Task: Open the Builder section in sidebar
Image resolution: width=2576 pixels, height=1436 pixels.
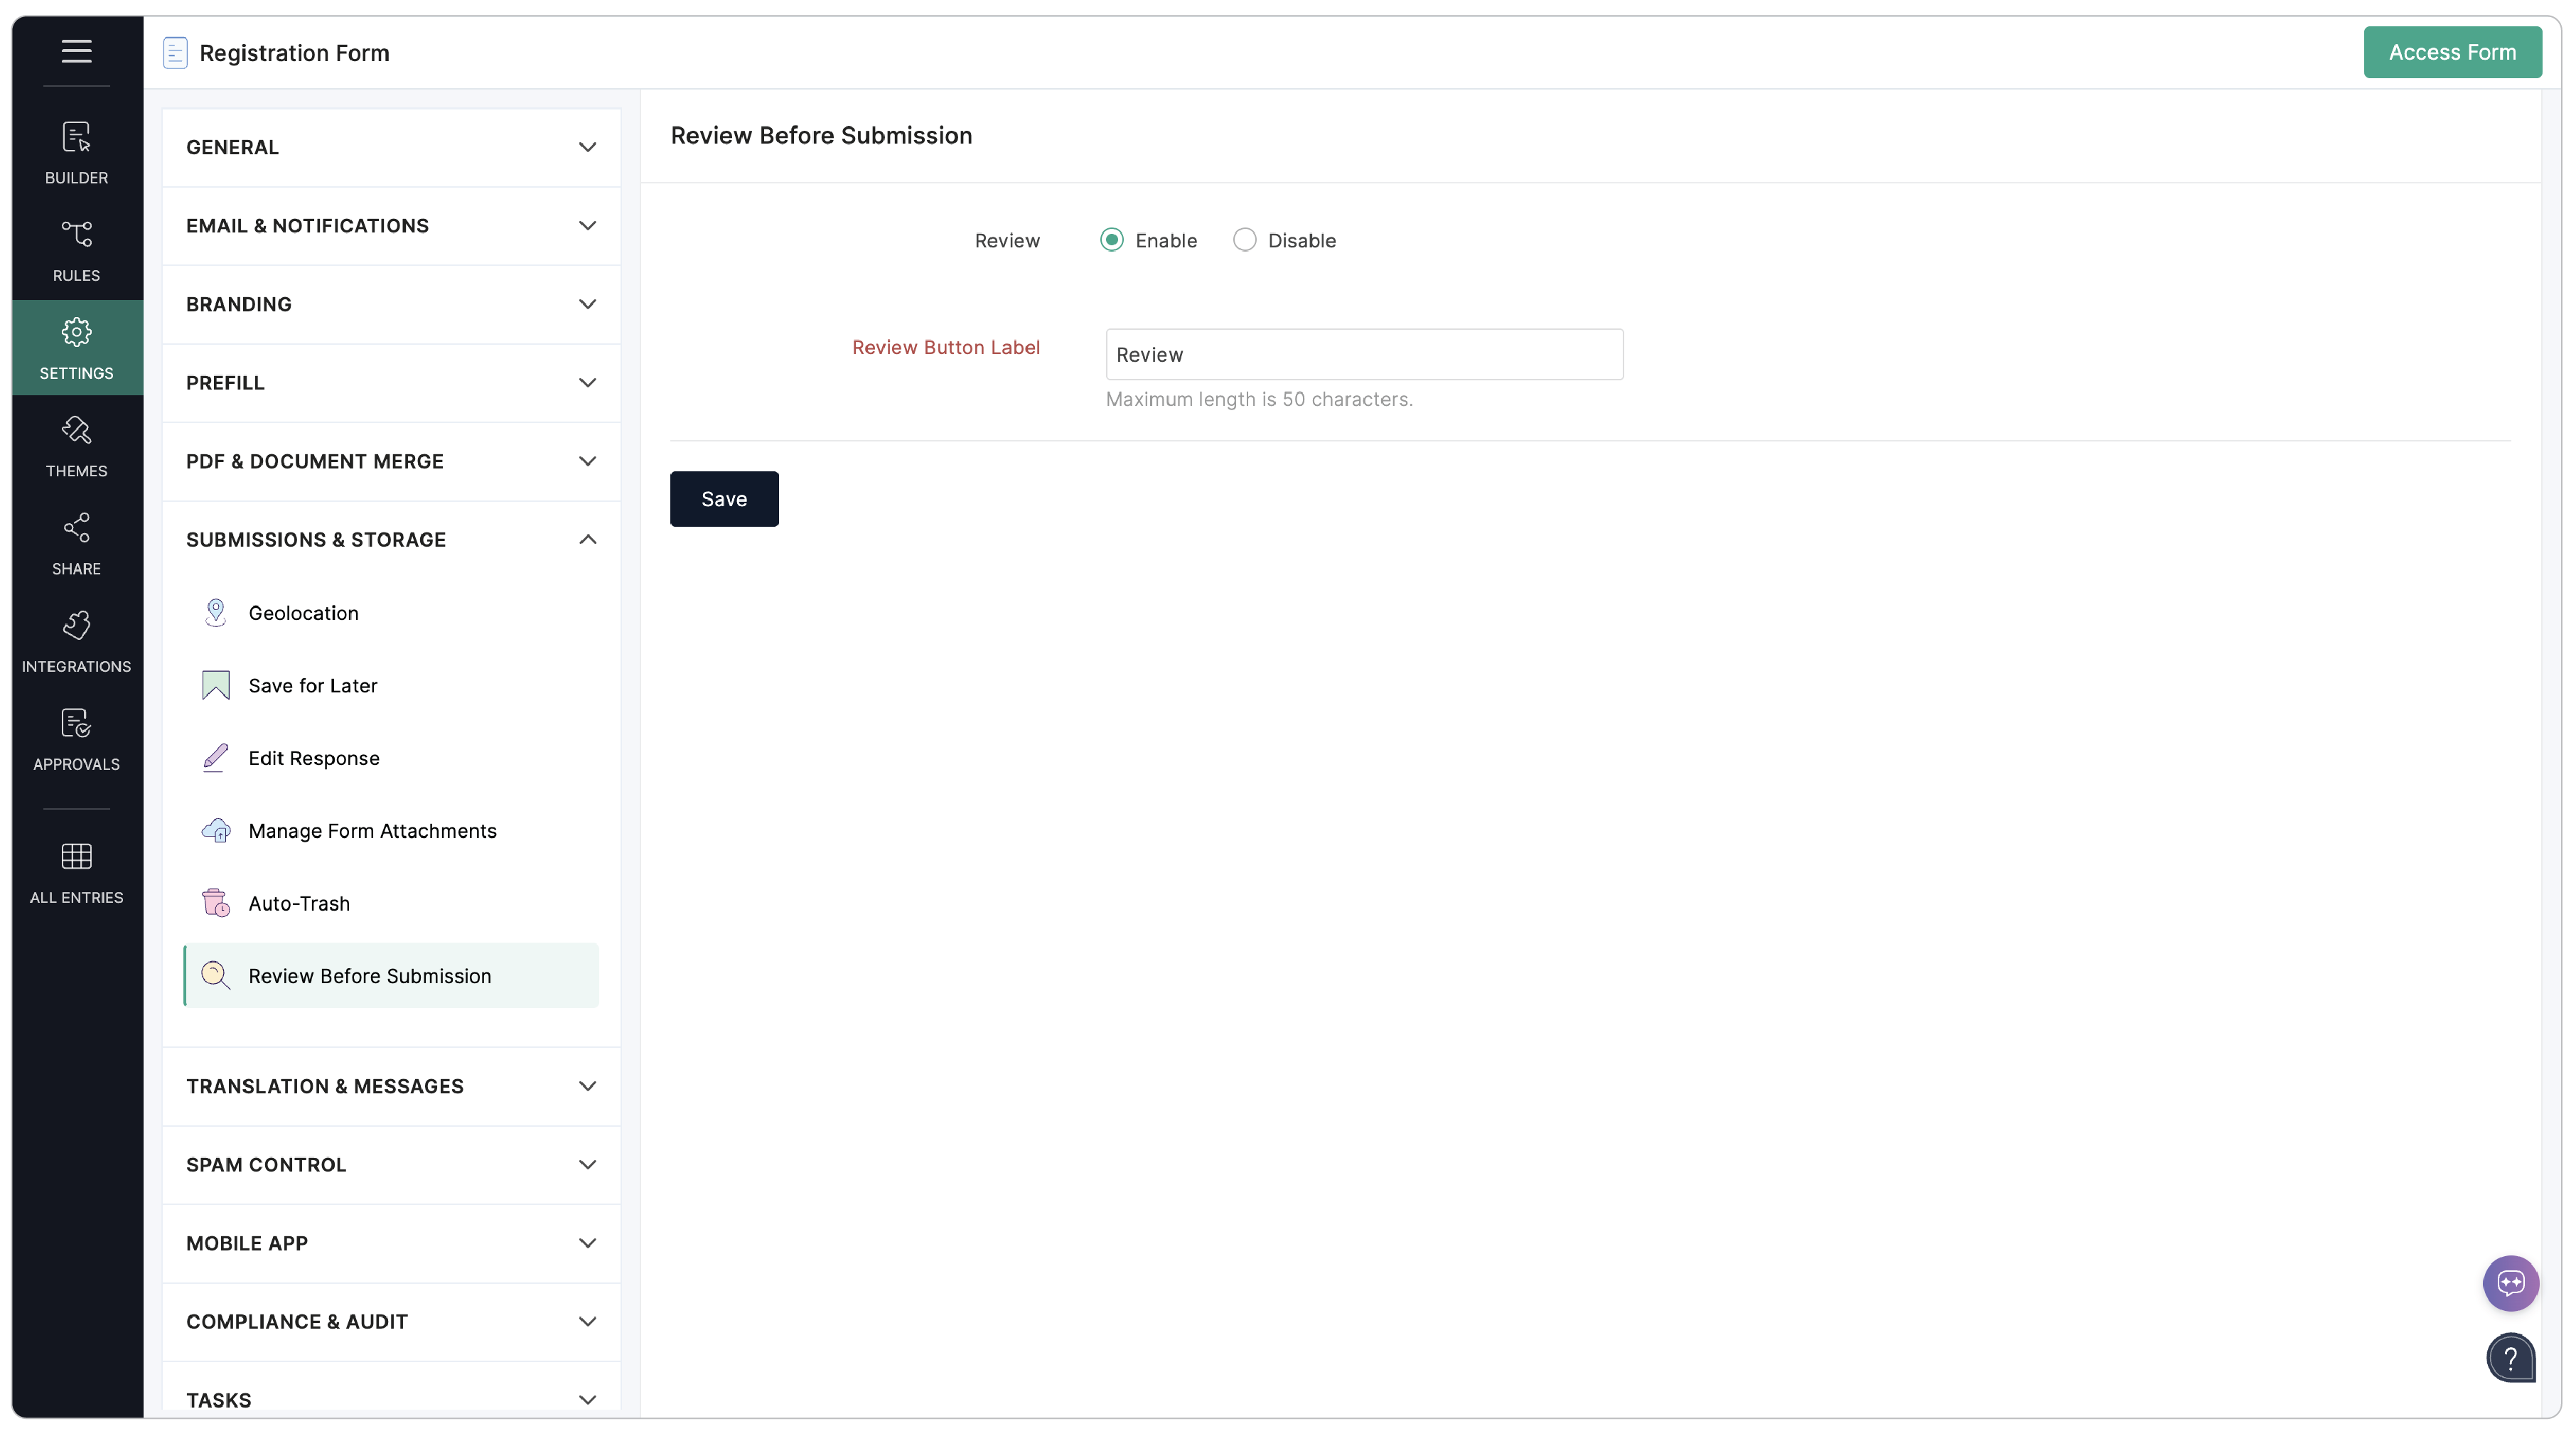Action: tap(76, 152)
